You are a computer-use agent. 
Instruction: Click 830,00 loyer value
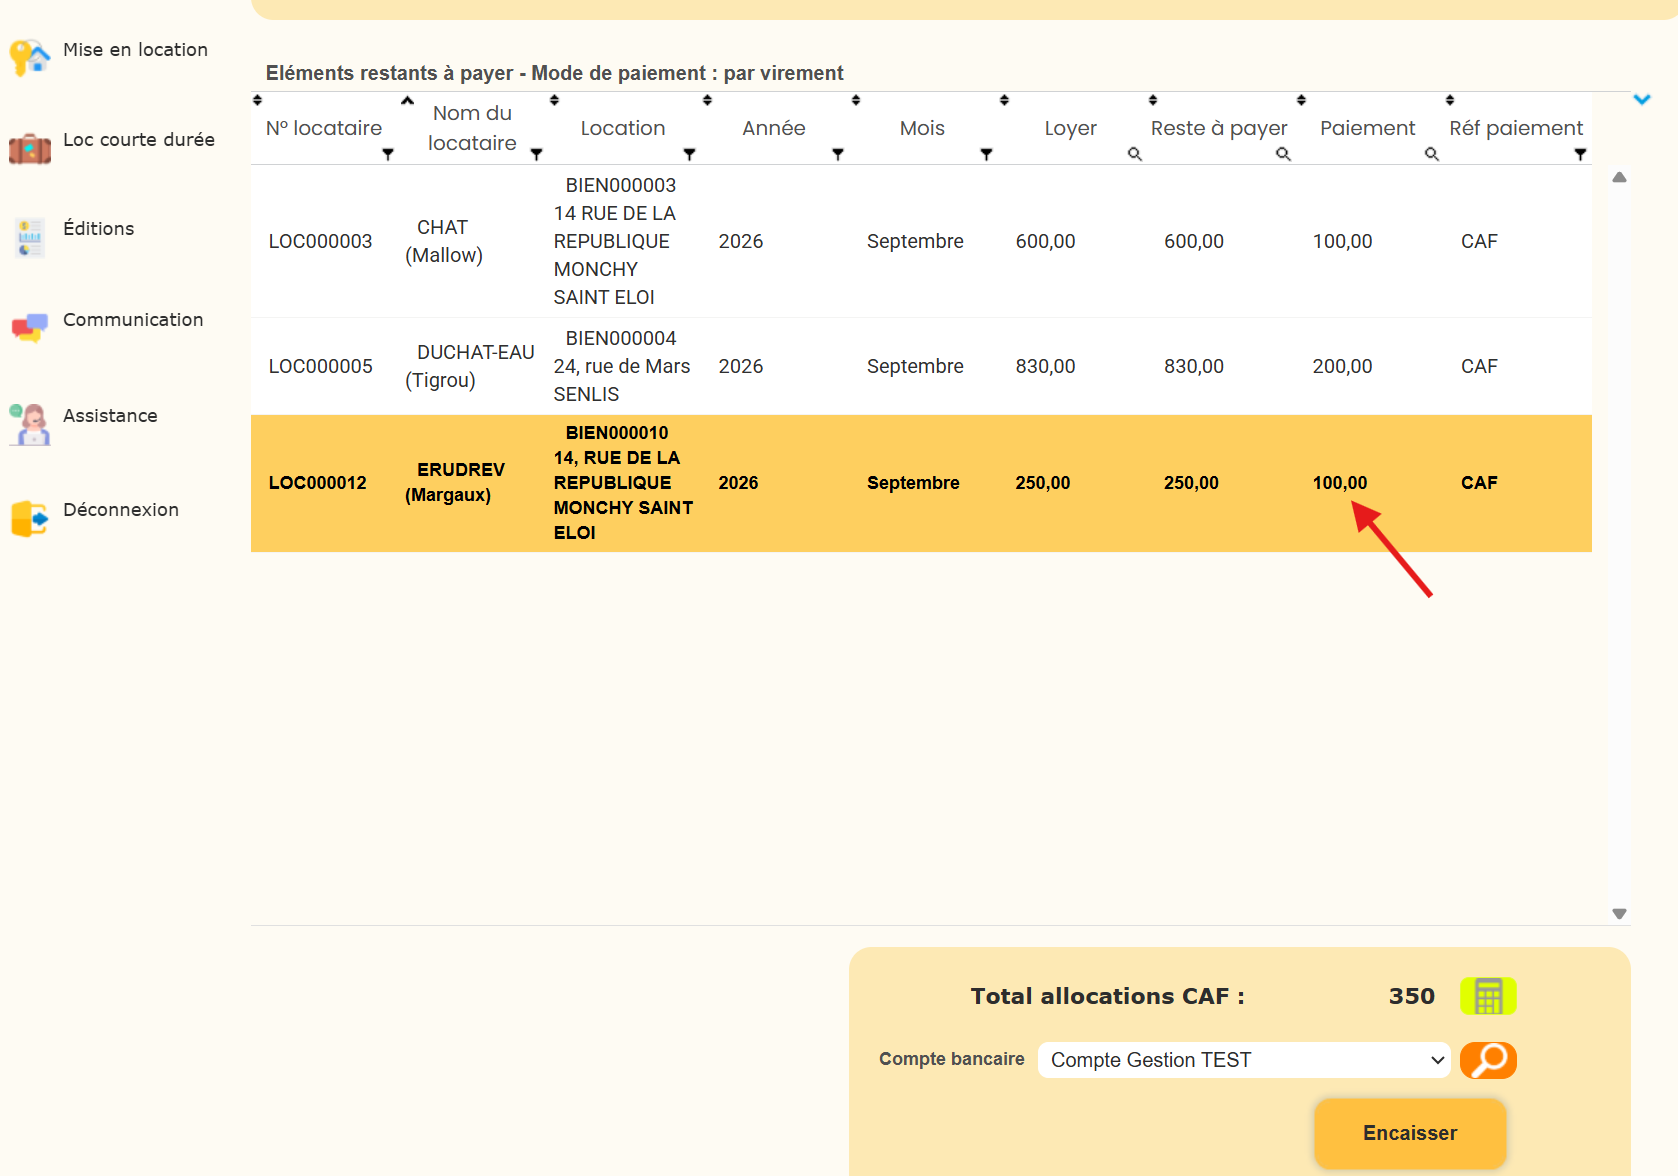coord(1045,366)
